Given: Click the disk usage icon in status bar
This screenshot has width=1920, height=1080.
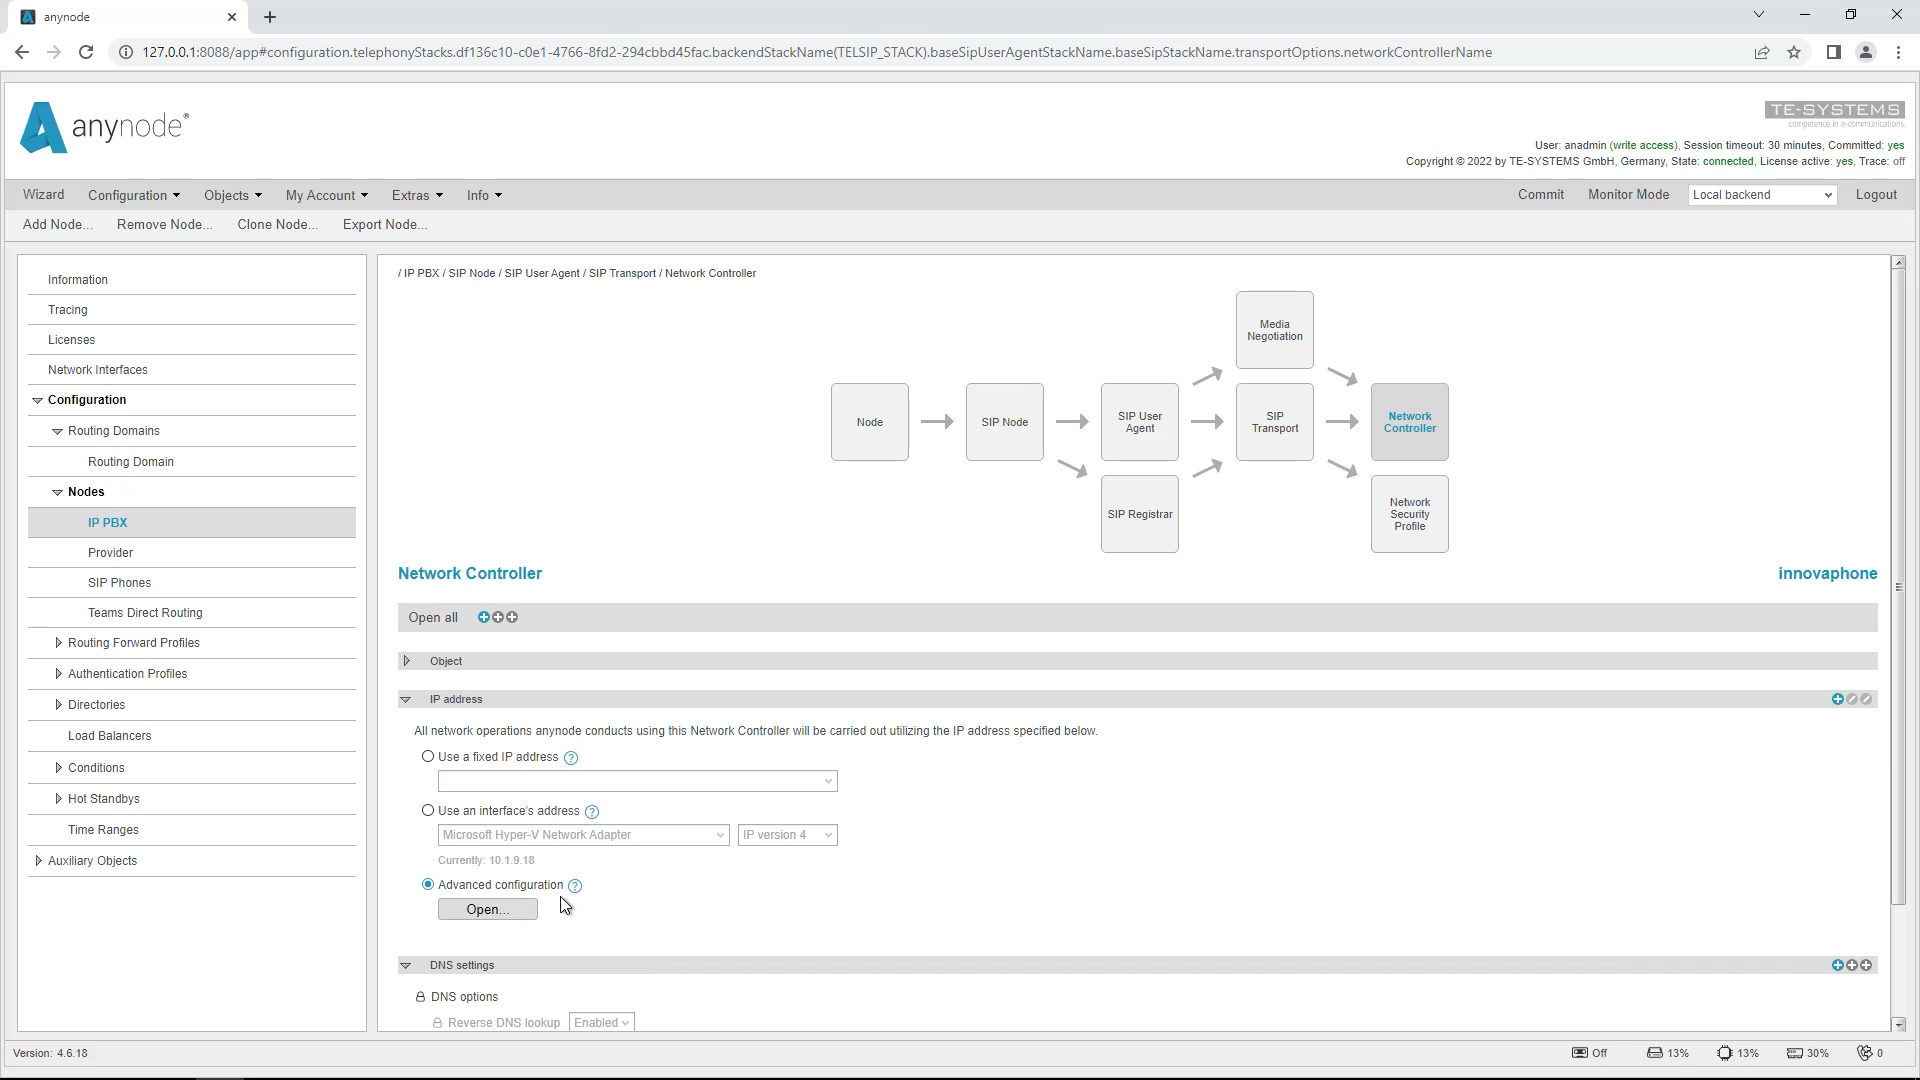Looking at the screenshot, I should tap(1655, 1053).
